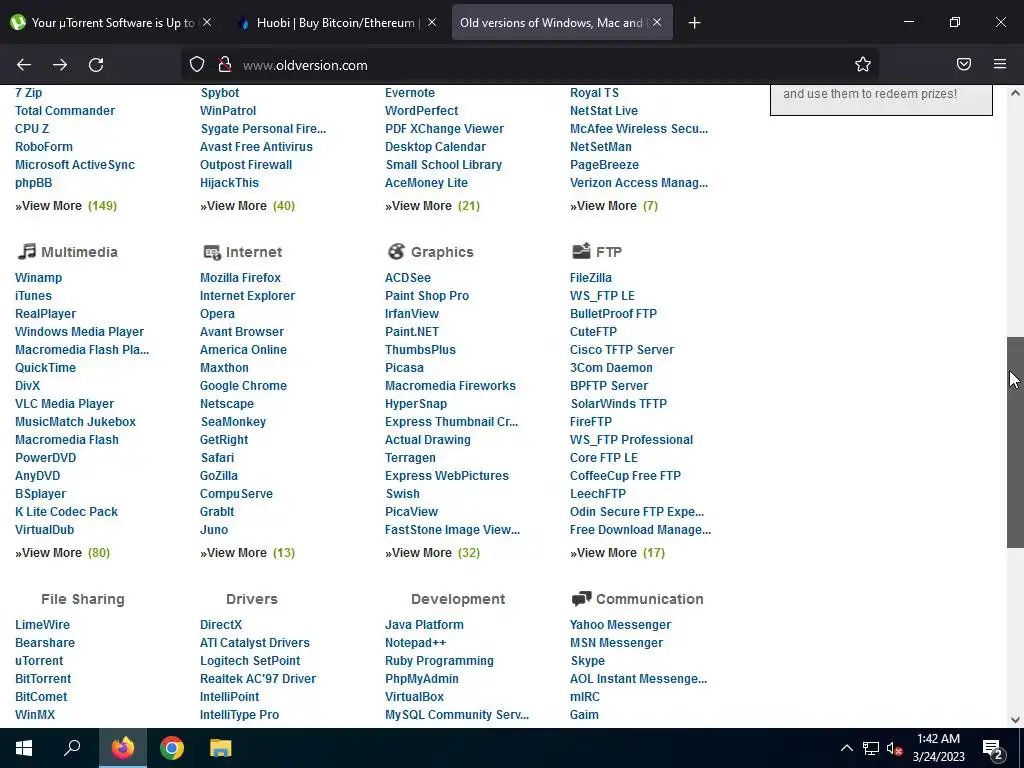The width and height of the screenshot is (1024, 768).
Task: Open the Mozilla Firefox link
Action: pyautogui.click(x=240, y=278)
